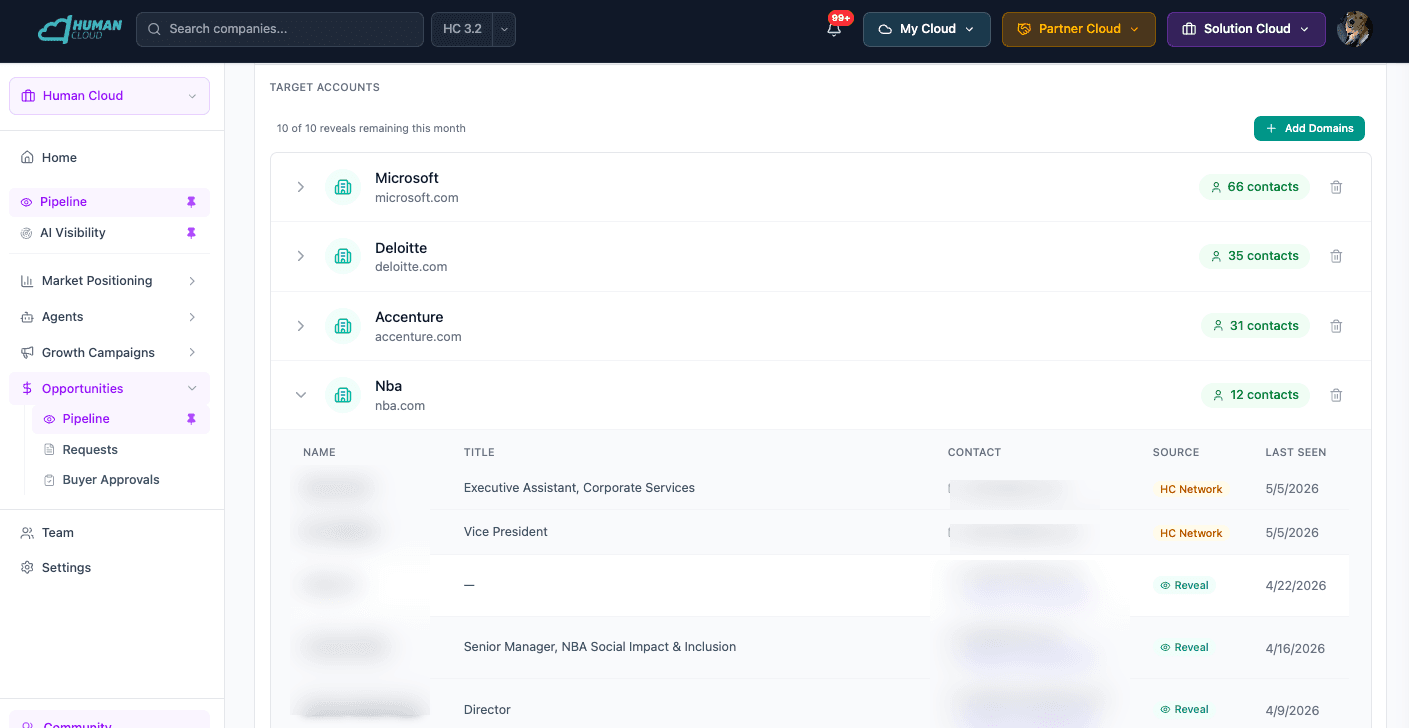
Task: Focus the Search companies field
Action: (280, 29)
